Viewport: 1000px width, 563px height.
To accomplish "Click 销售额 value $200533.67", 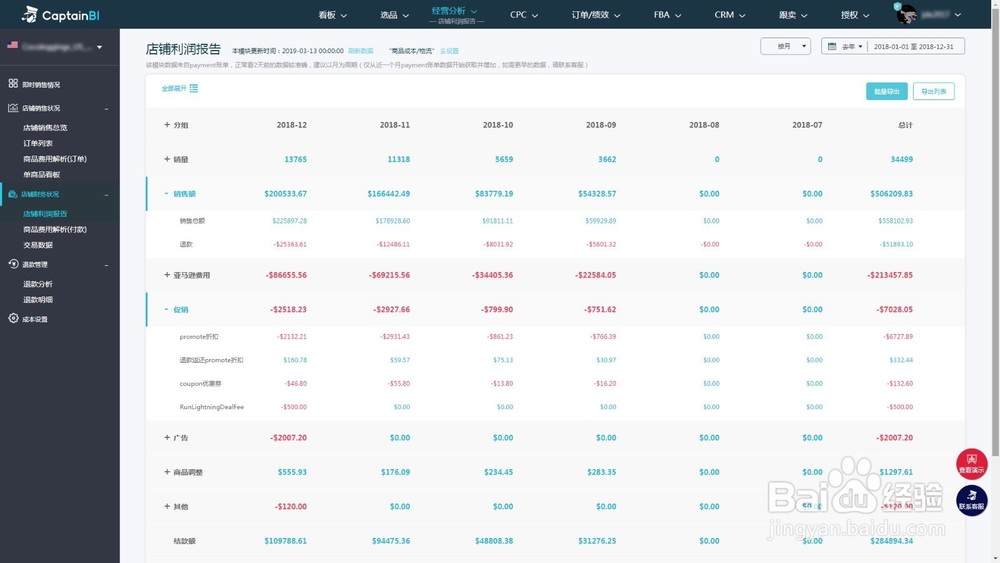I will click(x=285, y=194).
